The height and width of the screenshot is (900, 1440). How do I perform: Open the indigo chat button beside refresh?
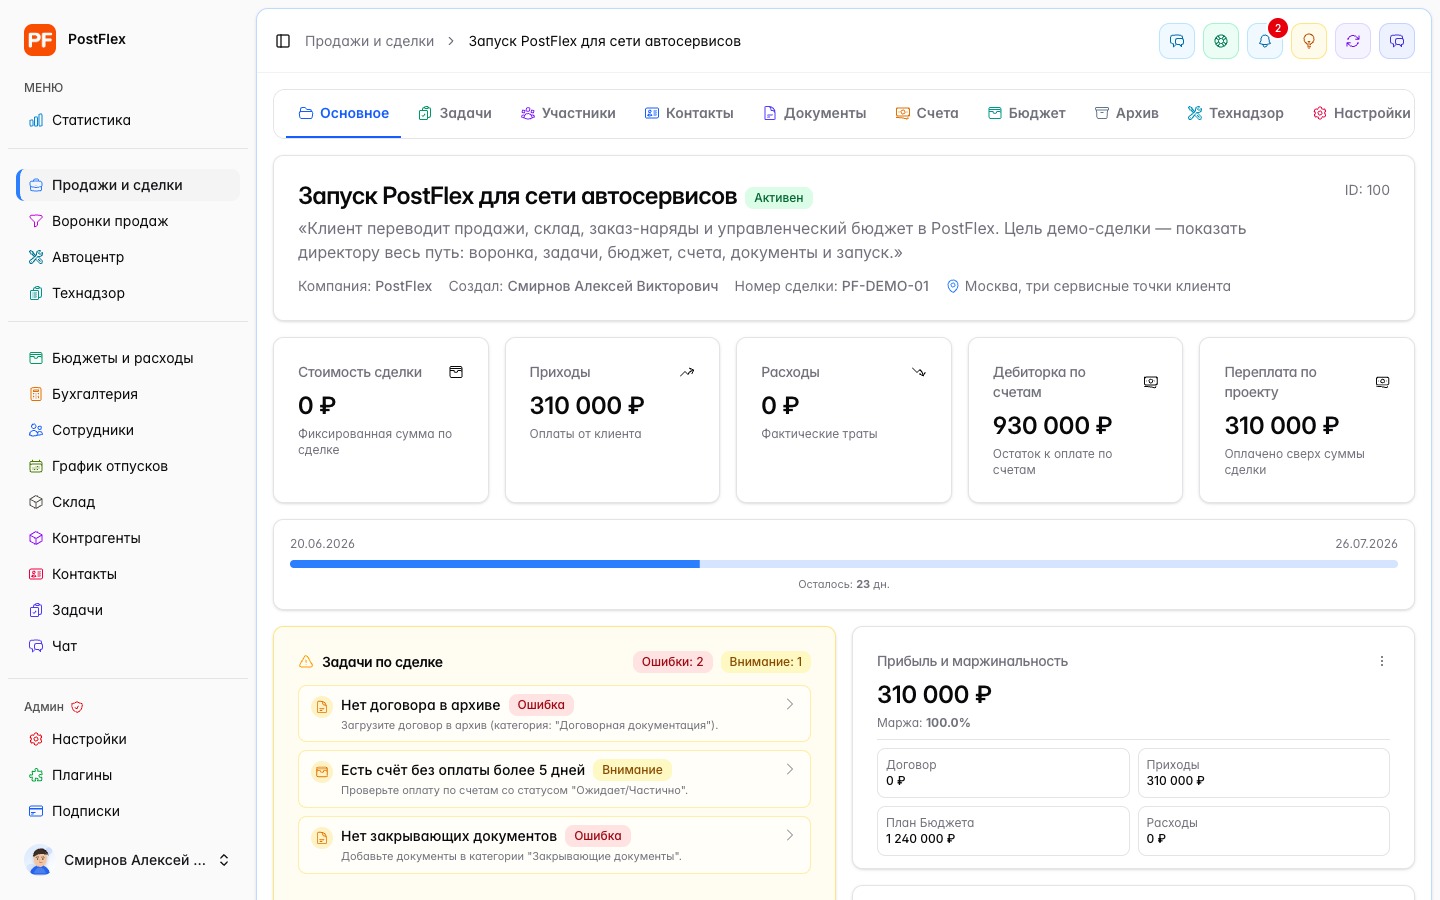tap(1397, 41)
